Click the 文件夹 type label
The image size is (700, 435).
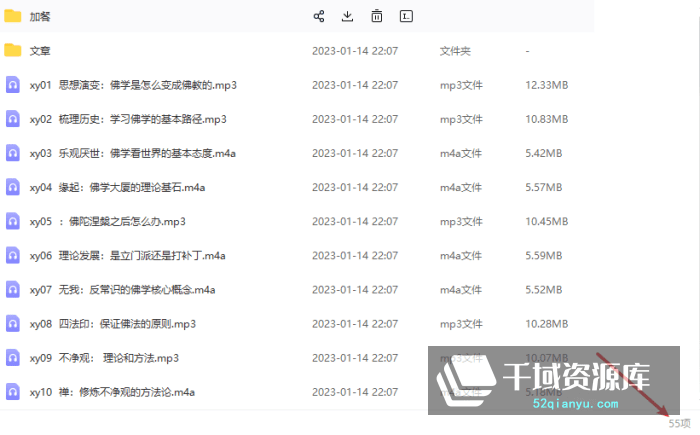click(455, 51)
